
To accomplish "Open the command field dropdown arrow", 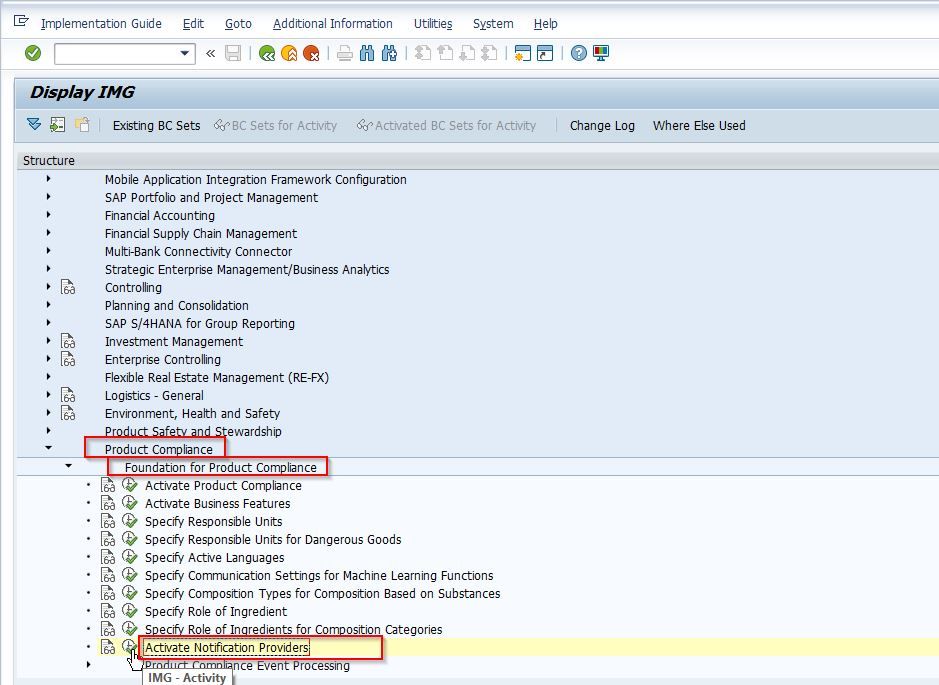I will tap(184, 54).
